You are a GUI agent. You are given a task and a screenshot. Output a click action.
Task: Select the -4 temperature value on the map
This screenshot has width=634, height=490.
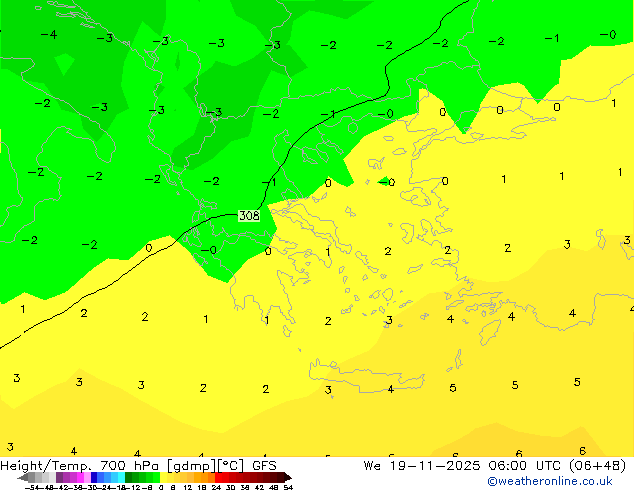coord(49,34)
